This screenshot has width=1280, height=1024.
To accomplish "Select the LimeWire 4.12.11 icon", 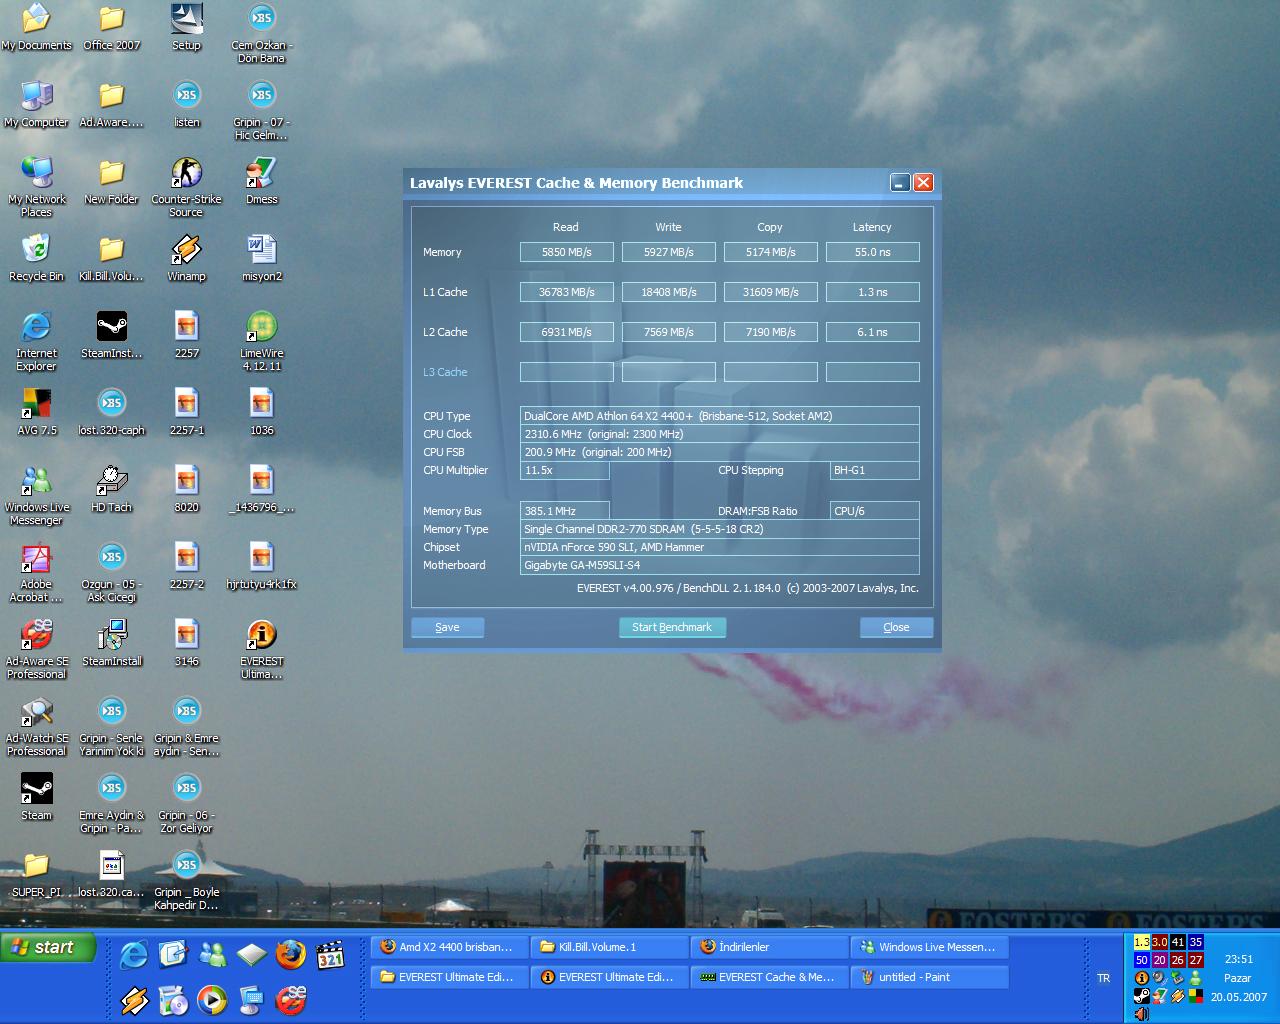I will tap(261, 342).
